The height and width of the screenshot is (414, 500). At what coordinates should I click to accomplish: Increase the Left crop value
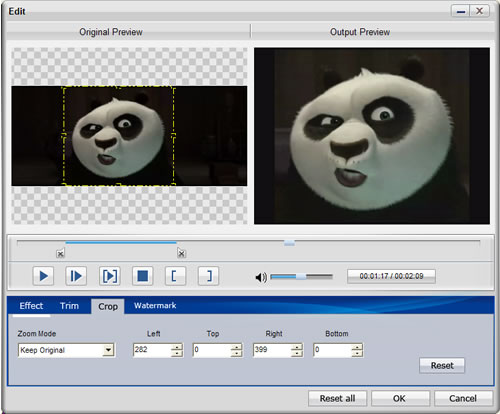tap(177, 347)
